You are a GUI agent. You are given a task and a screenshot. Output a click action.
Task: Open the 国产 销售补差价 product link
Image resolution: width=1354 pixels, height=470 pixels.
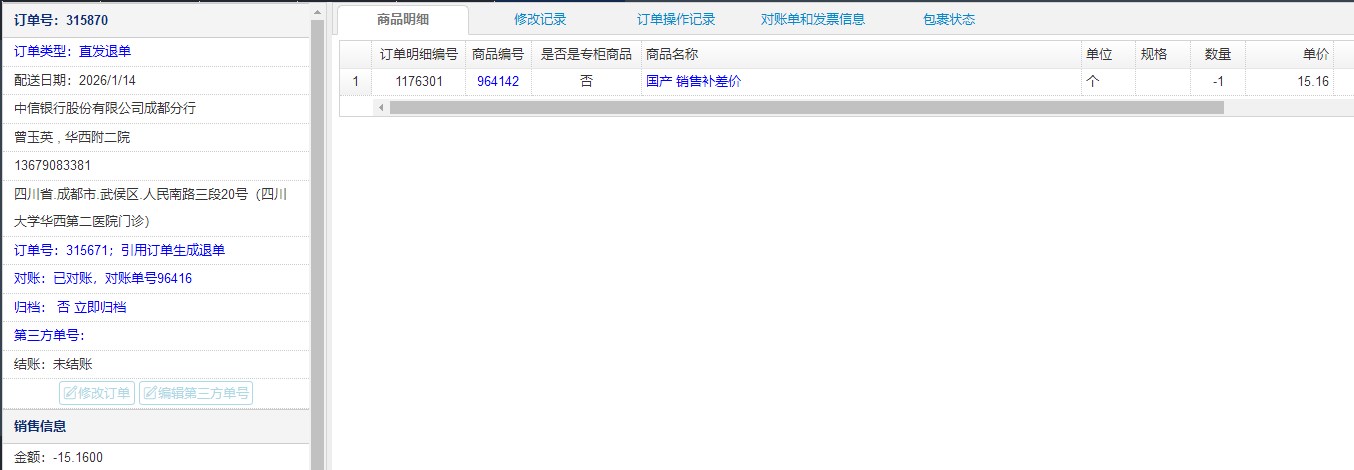click(693, 82)
